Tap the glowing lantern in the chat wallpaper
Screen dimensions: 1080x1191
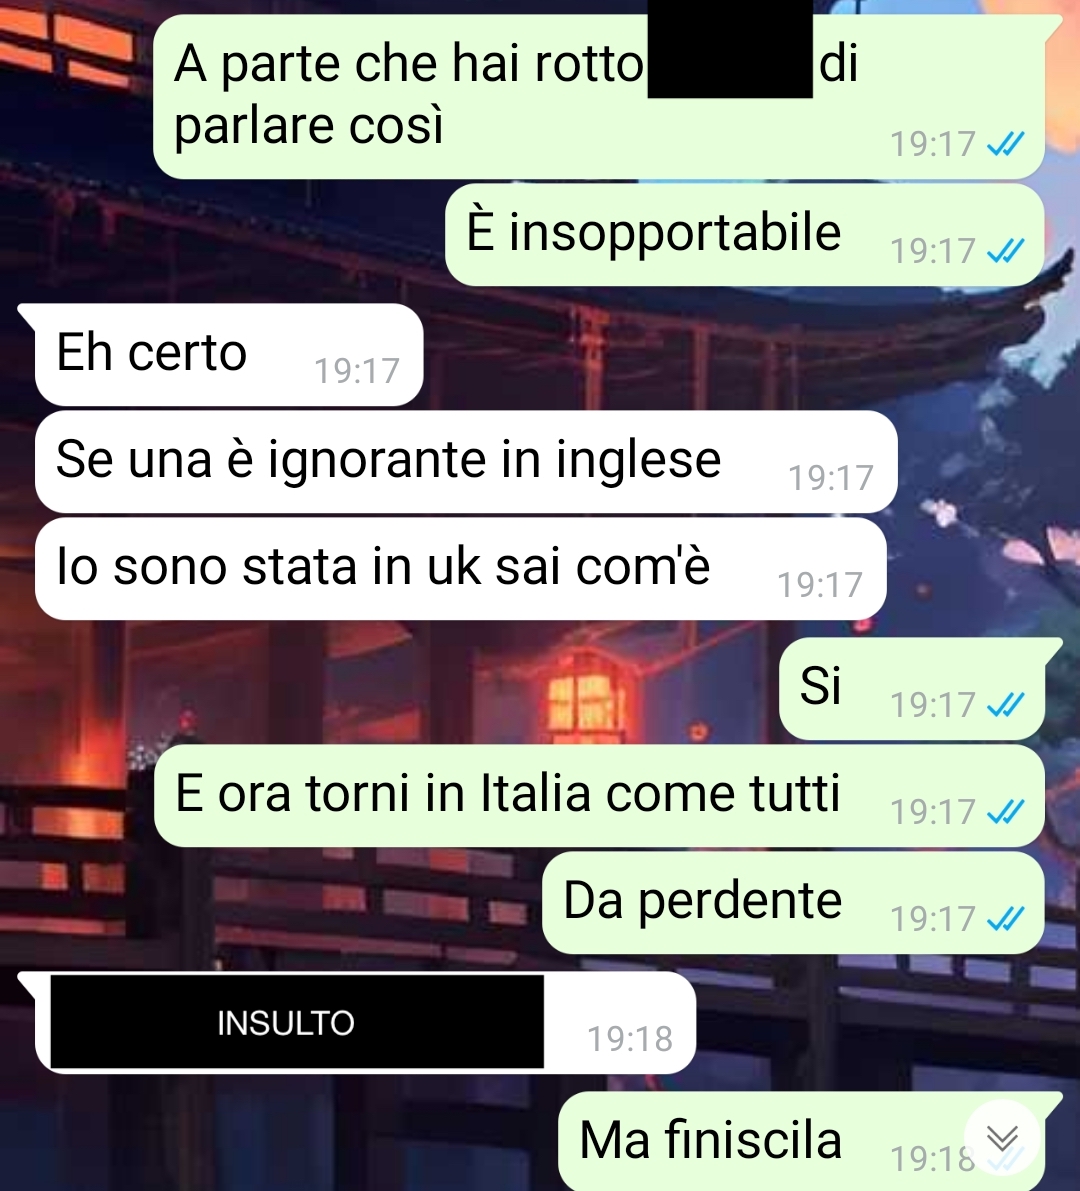[x=586, y=695]
